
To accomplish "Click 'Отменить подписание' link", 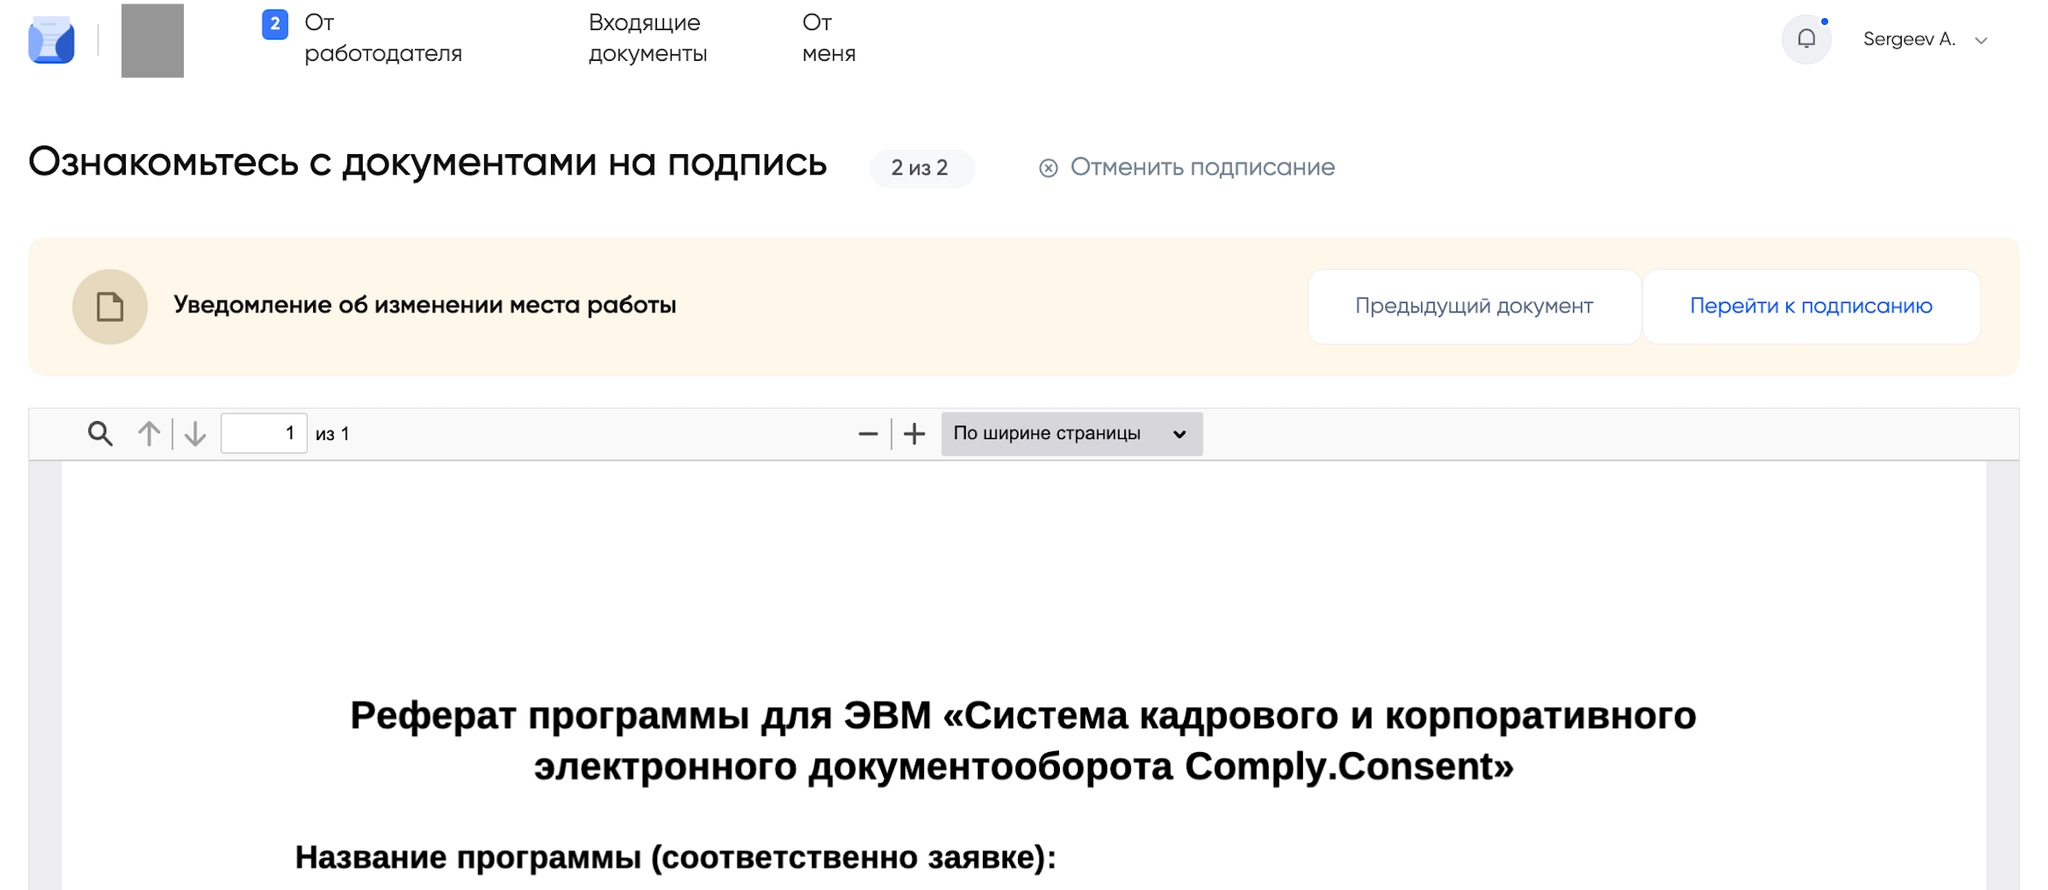I will (1202, 167).
